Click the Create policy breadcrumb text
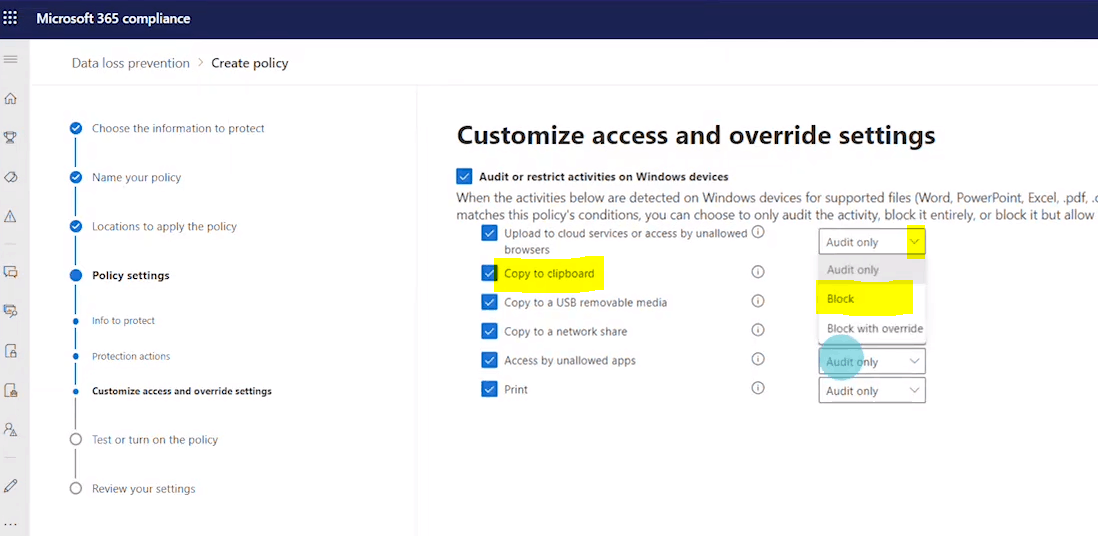 pos(250,63)
